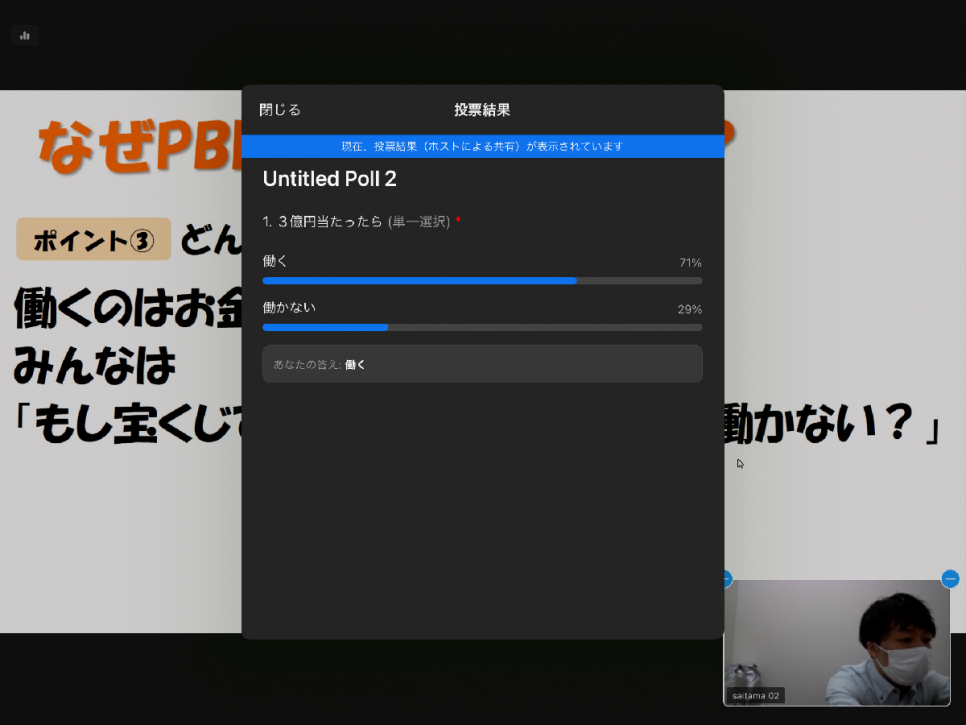Click the Untitled Poll 2 heading
This screenshot has width=966, height=725.
coord(330,179)
